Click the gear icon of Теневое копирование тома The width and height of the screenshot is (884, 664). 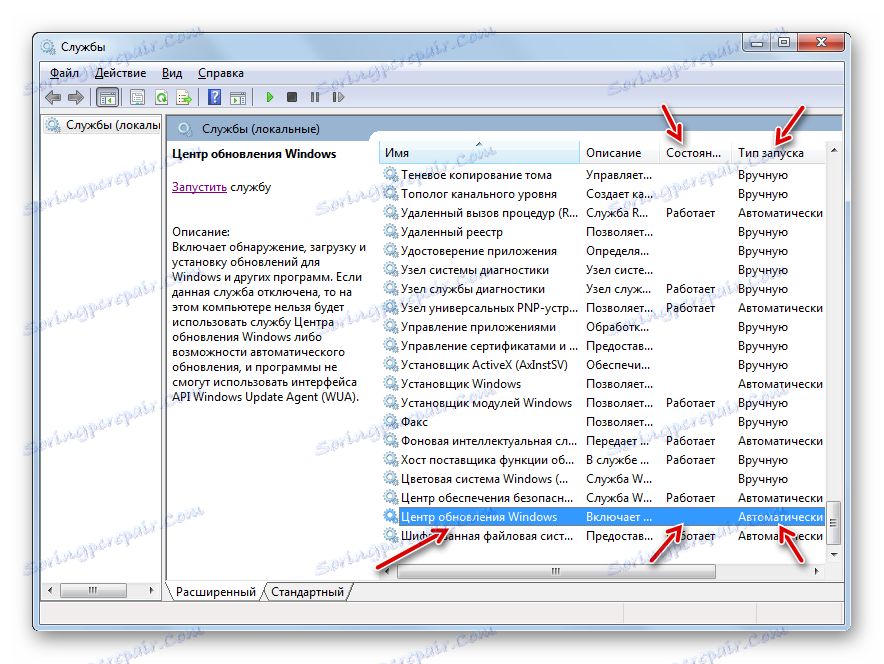(390, 174)
